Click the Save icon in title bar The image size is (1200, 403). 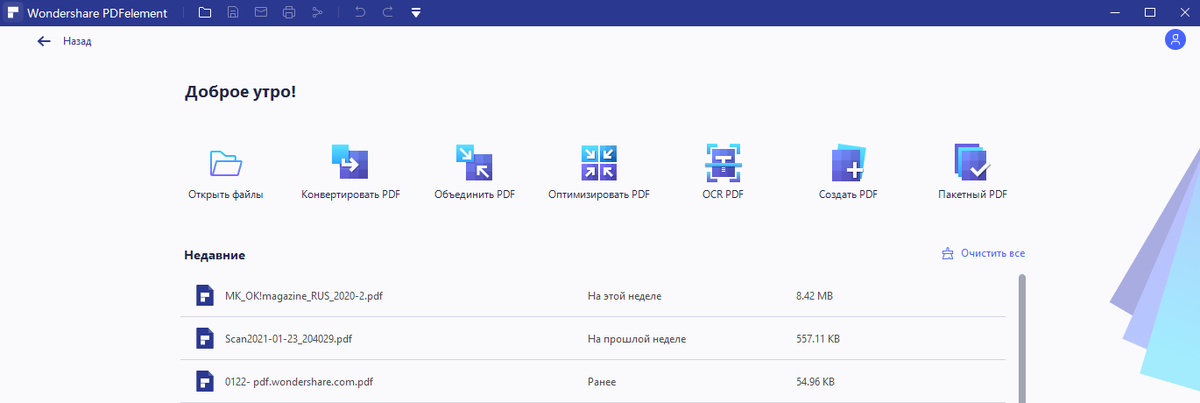click(x=233, y=13)
